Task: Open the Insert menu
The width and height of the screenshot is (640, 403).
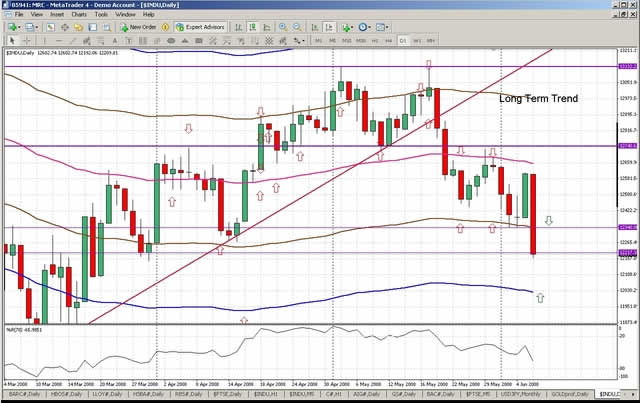Action: click(x=57, y=14)
